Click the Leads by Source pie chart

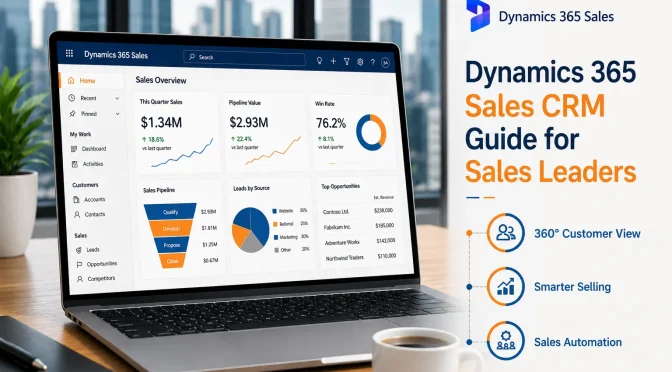[251, 230]
